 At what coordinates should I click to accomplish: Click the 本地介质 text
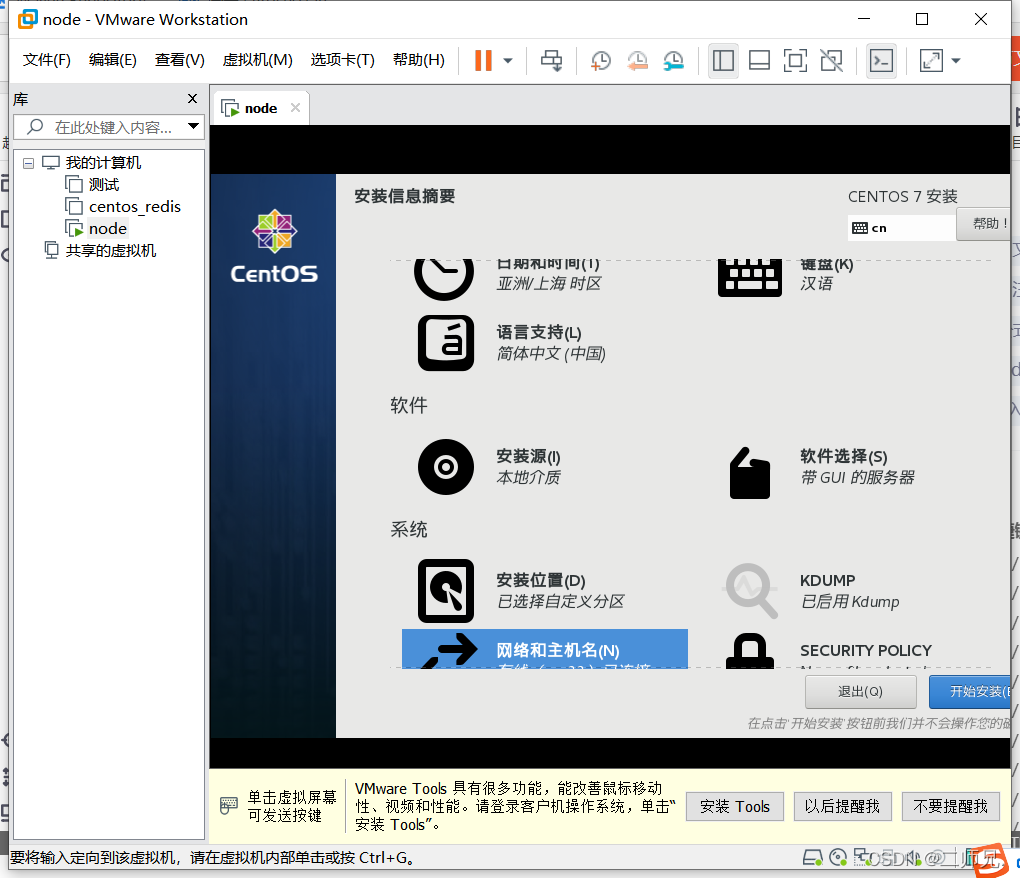(528, 477)
